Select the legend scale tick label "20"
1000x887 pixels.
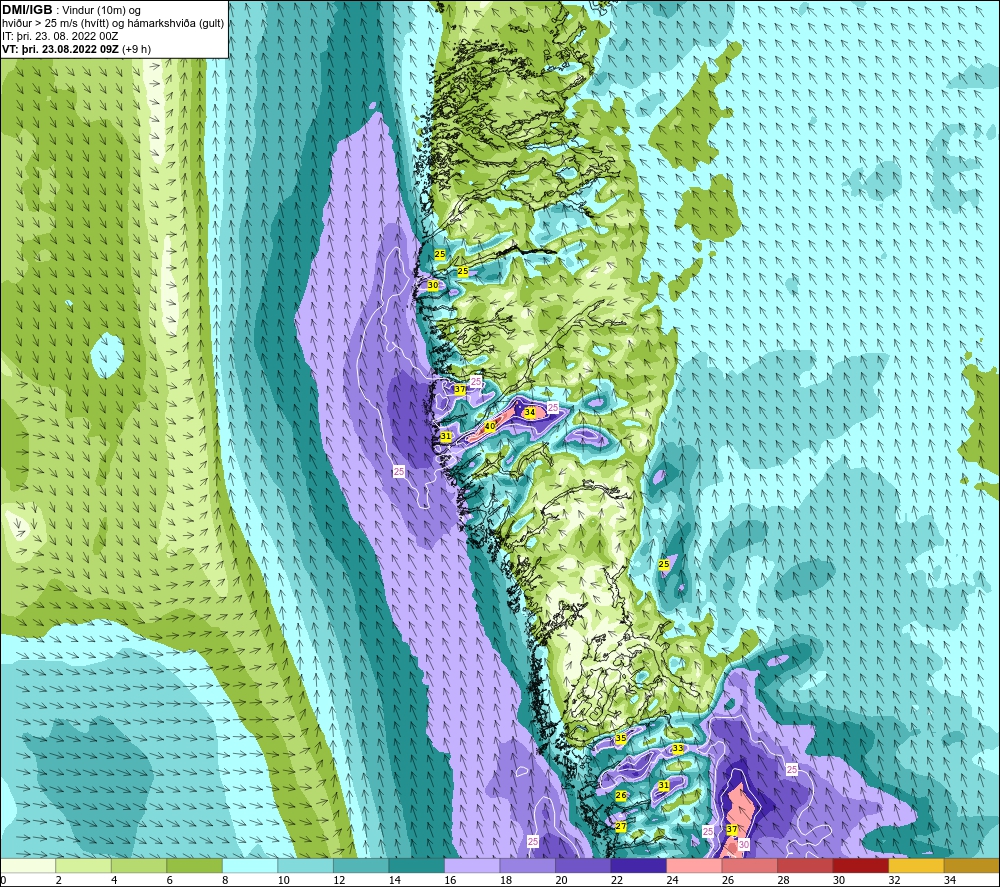pyautogui.click(x=561, y=880)
